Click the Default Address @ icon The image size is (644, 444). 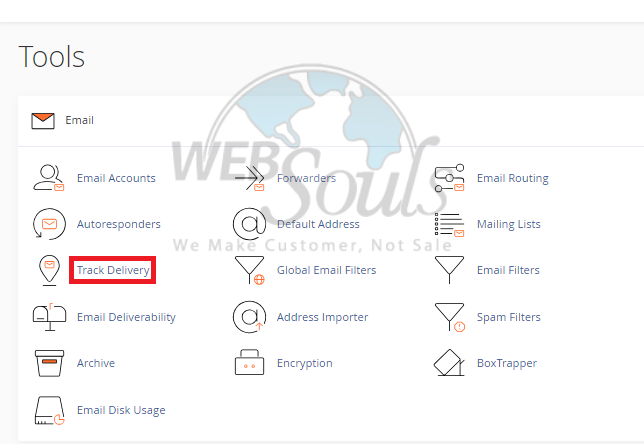[249, 224]
